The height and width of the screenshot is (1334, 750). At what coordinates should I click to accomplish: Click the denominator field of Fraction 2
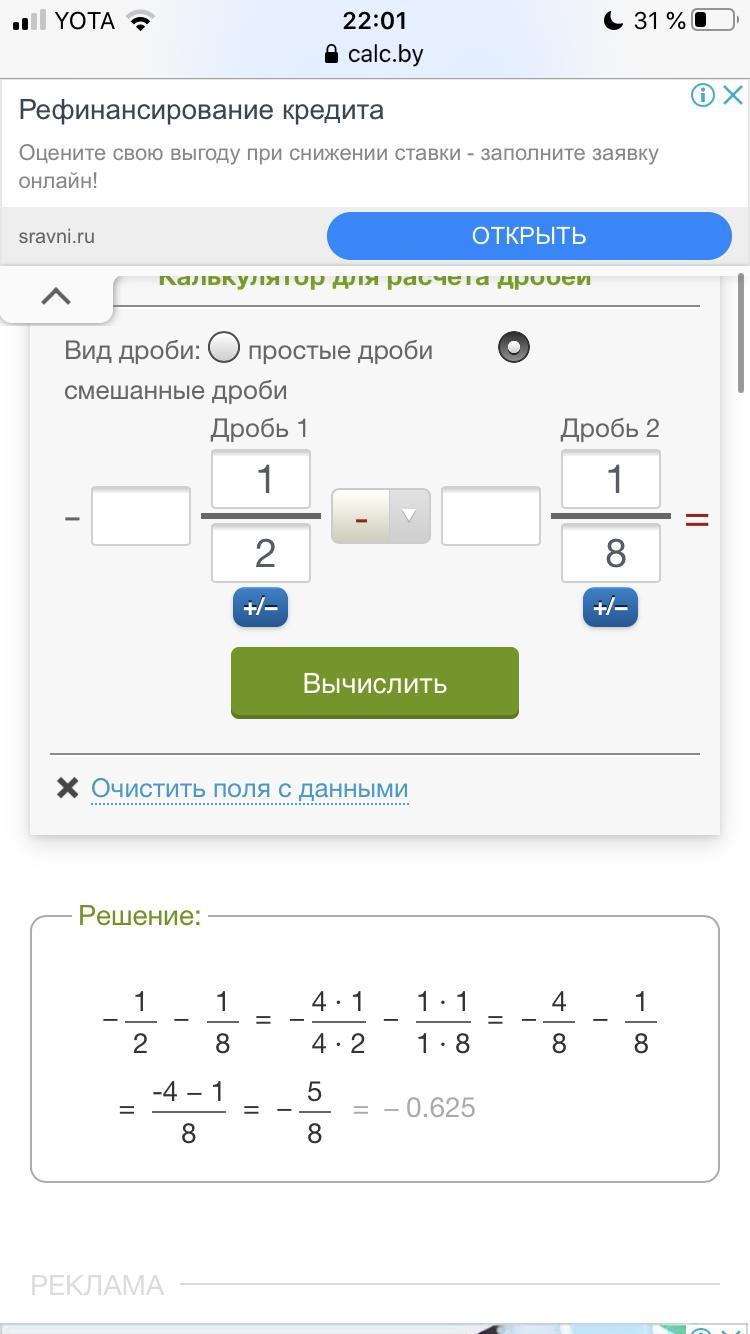610,553
